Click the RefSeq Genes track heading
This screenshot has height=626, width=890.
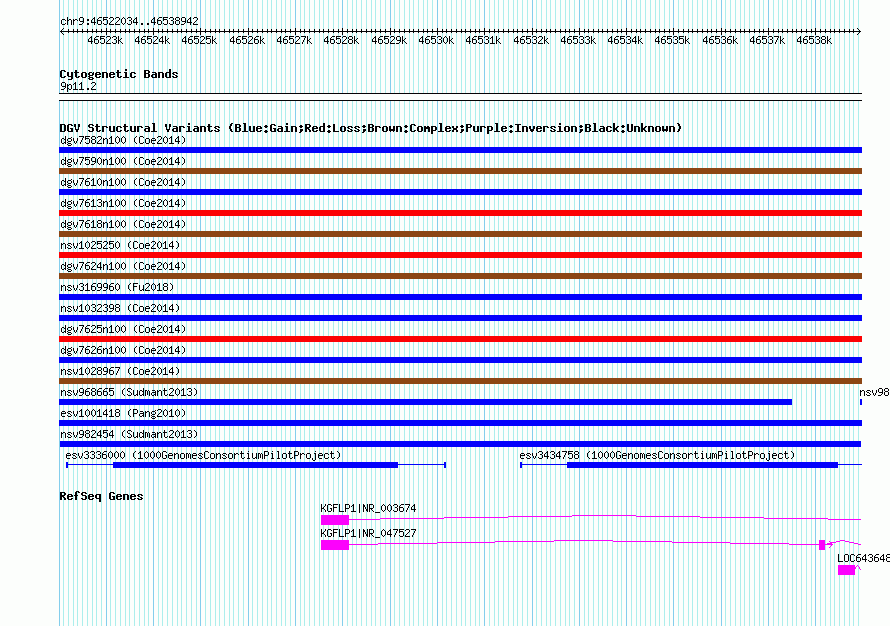[101, 496]
